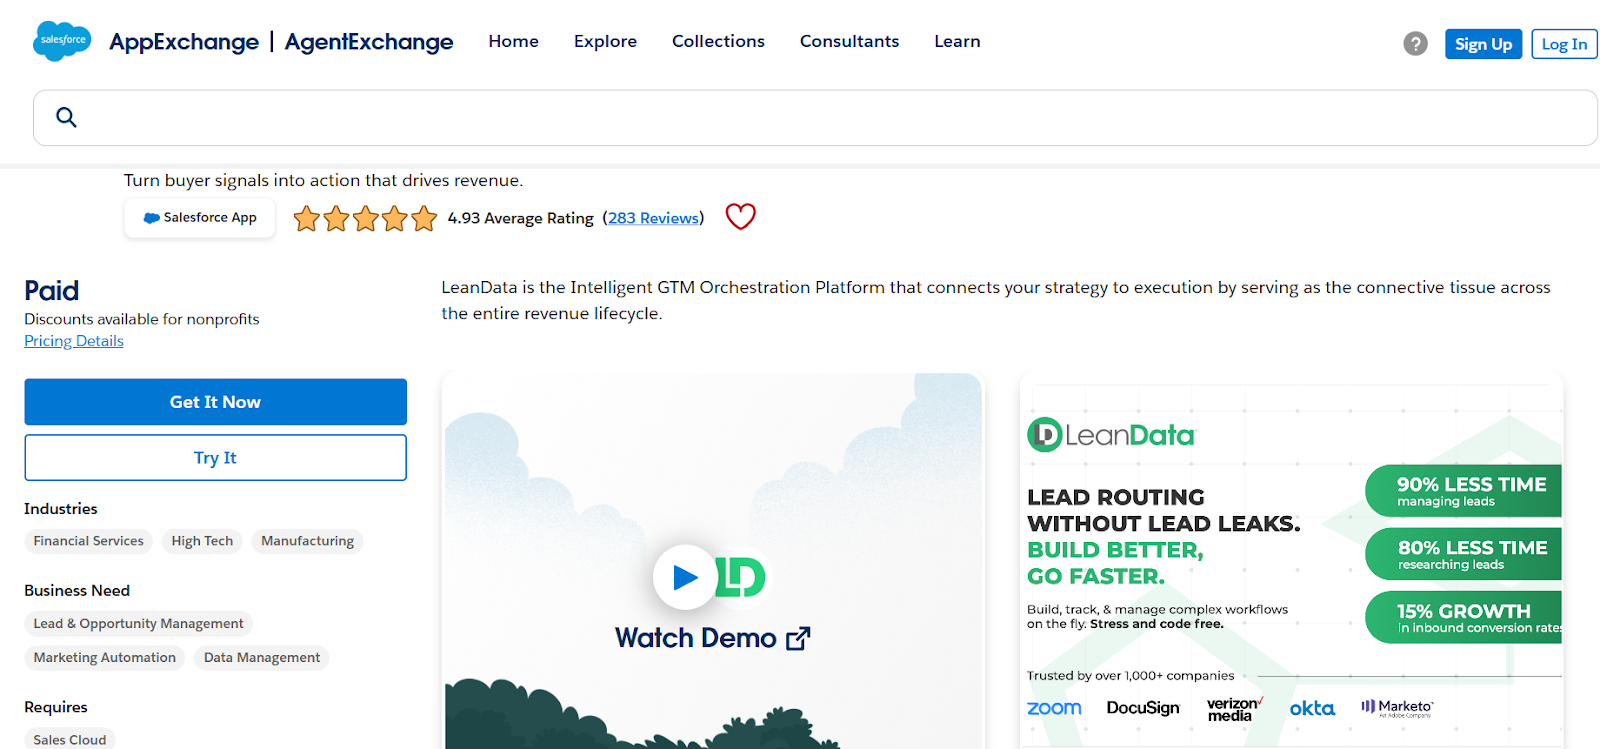Image resolution: width=1600 pixels, height=749 pixels.
Task: Click the Sign Up button
Action: click(1483, 44)
